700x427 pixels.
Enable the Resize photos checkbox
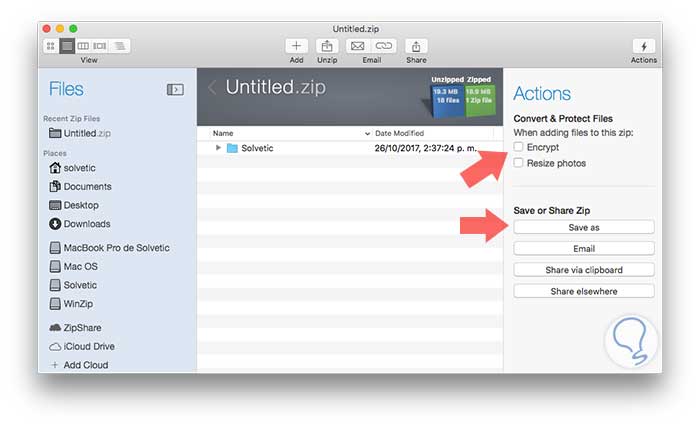coord(518,163)
